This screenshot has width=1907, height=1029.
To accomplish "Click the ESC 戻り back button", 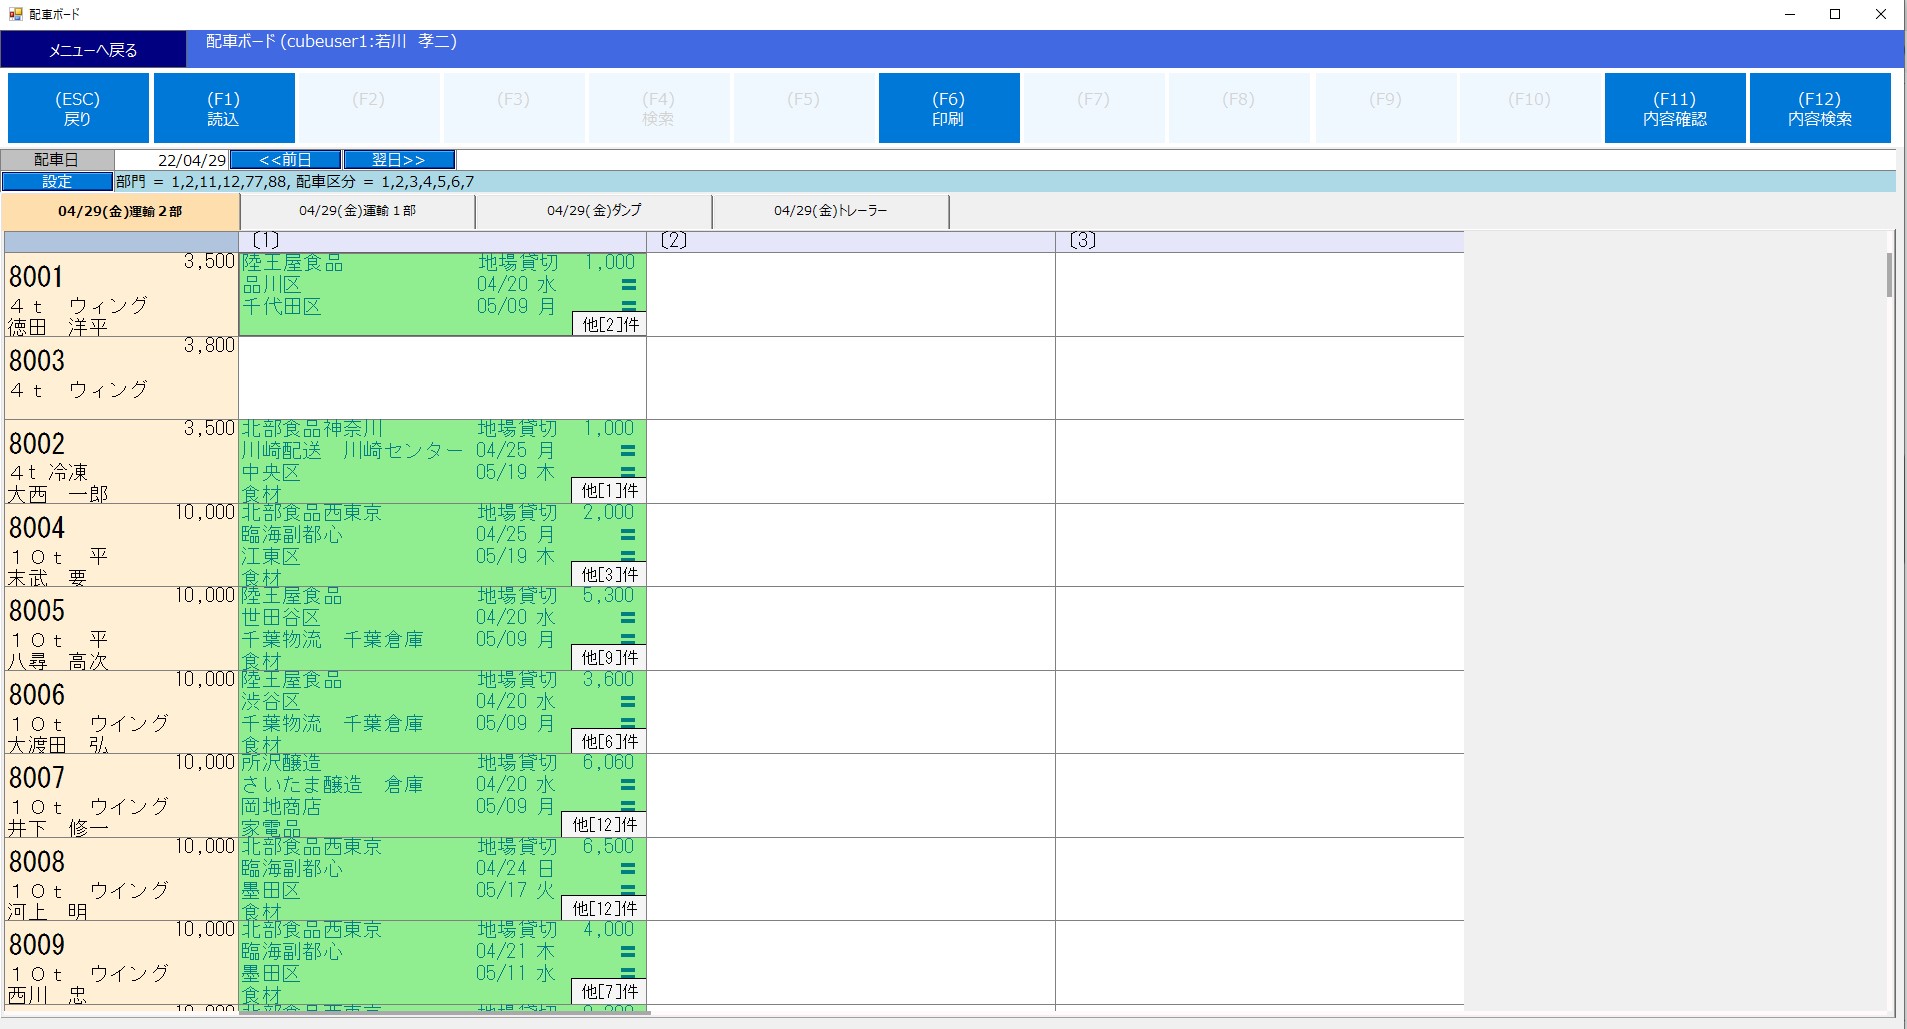I will pos(78,108).
